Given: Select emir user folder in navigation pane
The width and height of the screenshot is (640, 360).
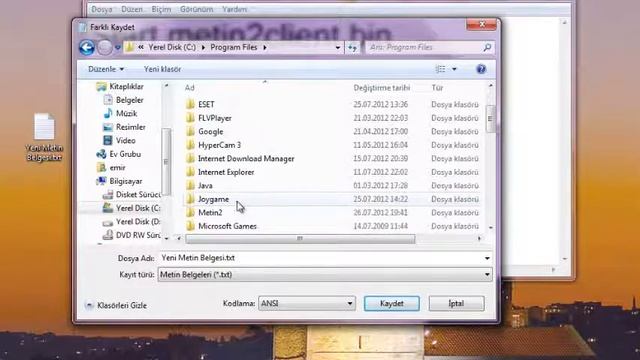Looking at the screenshot, I should (x=117, y=167).
